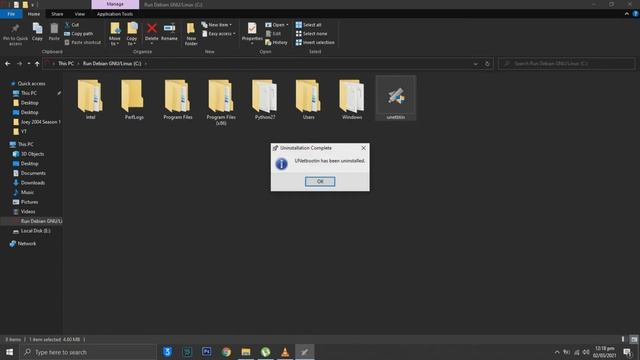This screenshot has width=640, height=360.
Task: Go back with the Back arrow
Action: pyautogui.click(x=8, y=64)
